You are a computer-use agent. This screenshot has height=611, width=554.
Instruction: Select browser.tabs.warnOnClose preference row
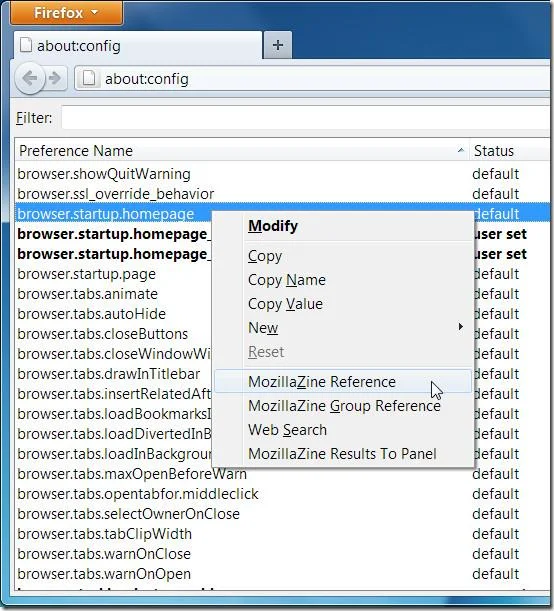click(x=282, y=554)
